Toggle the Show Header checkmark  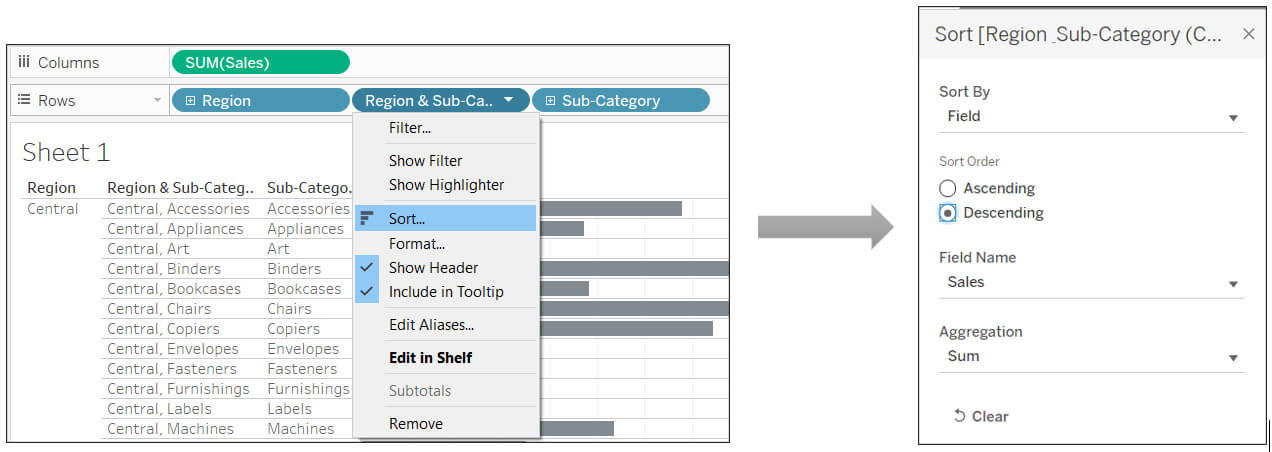pos(367,267)
